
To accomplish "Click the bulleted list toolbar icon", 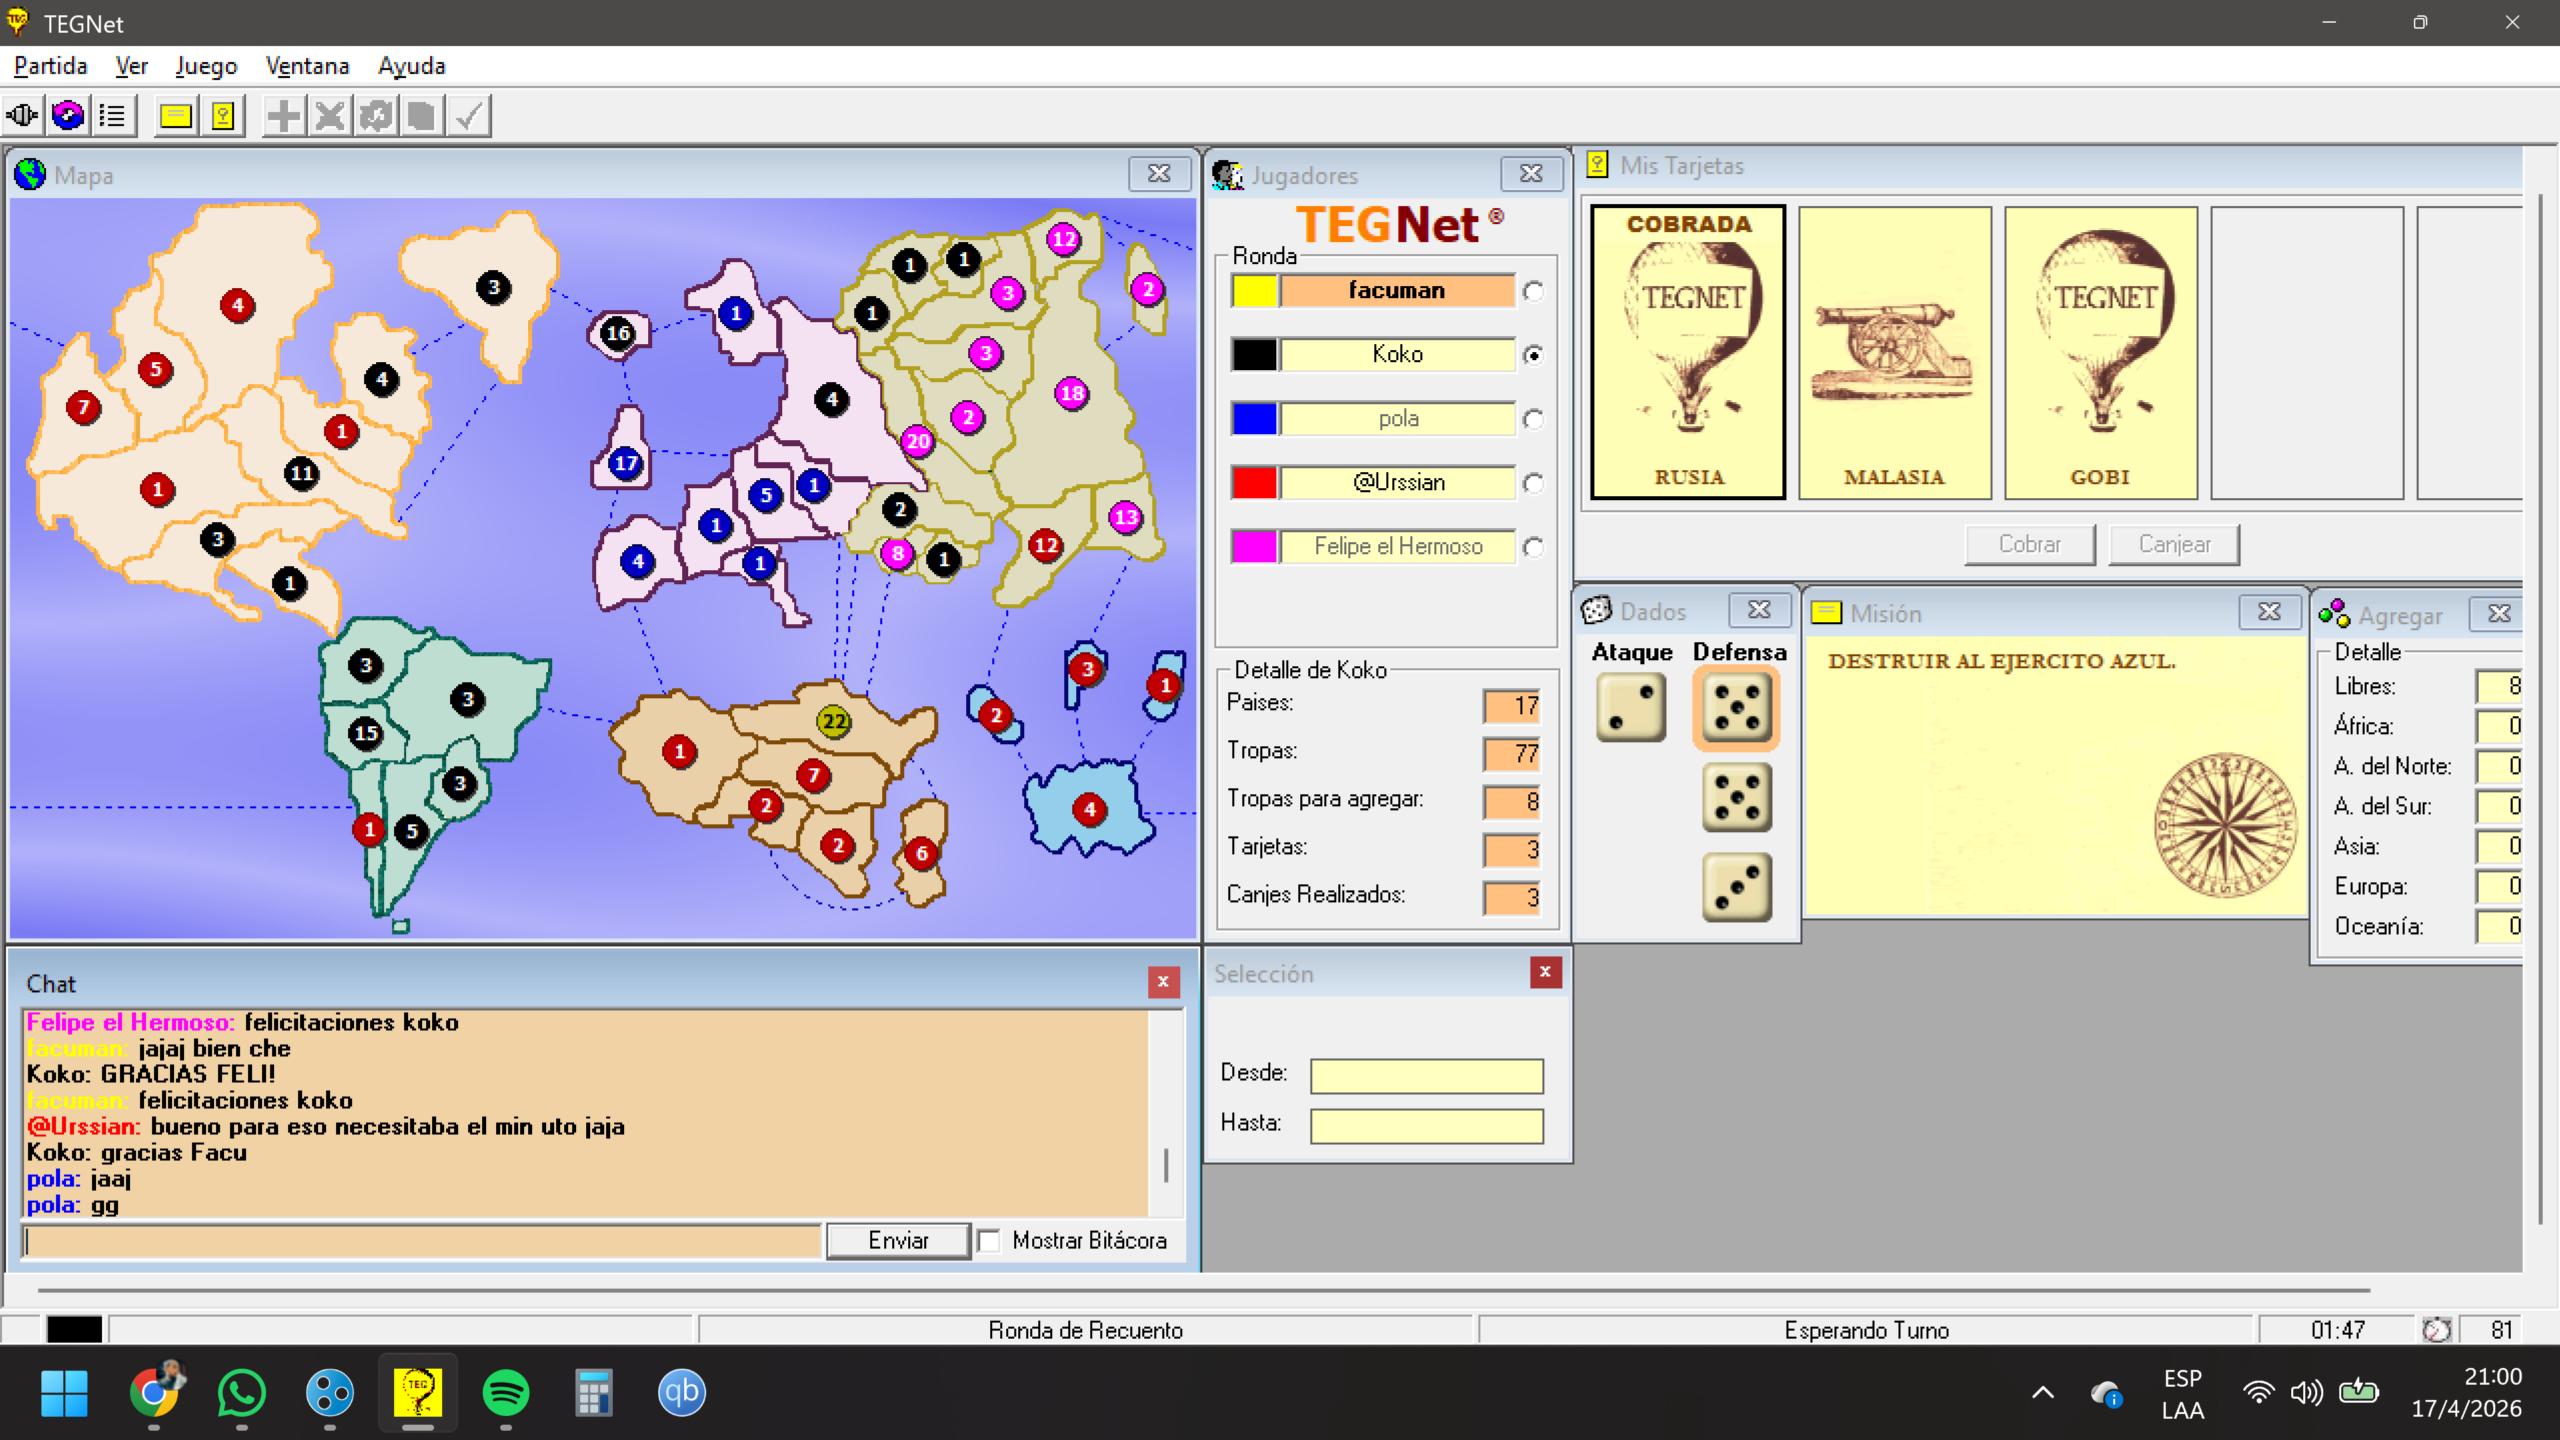I will (x=113, y=116).
